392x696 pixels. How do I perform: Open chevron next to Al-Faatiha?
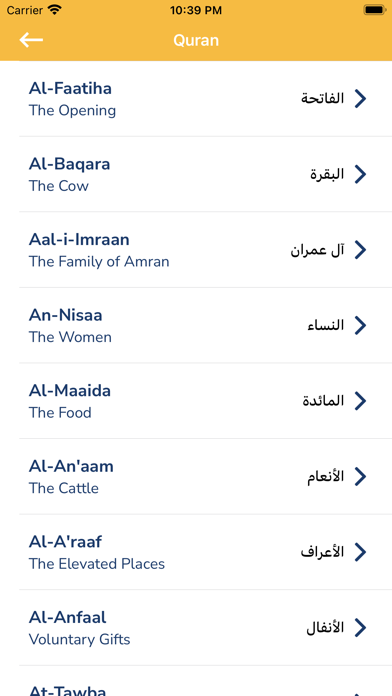pyautogui.click(x=360, y=99)
